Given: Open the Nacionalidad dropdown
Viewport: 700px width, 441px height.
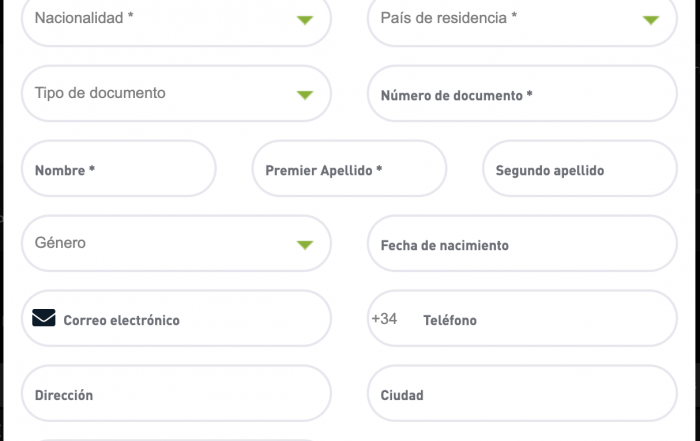Looking at the screenshot, I should coord(176,19).
